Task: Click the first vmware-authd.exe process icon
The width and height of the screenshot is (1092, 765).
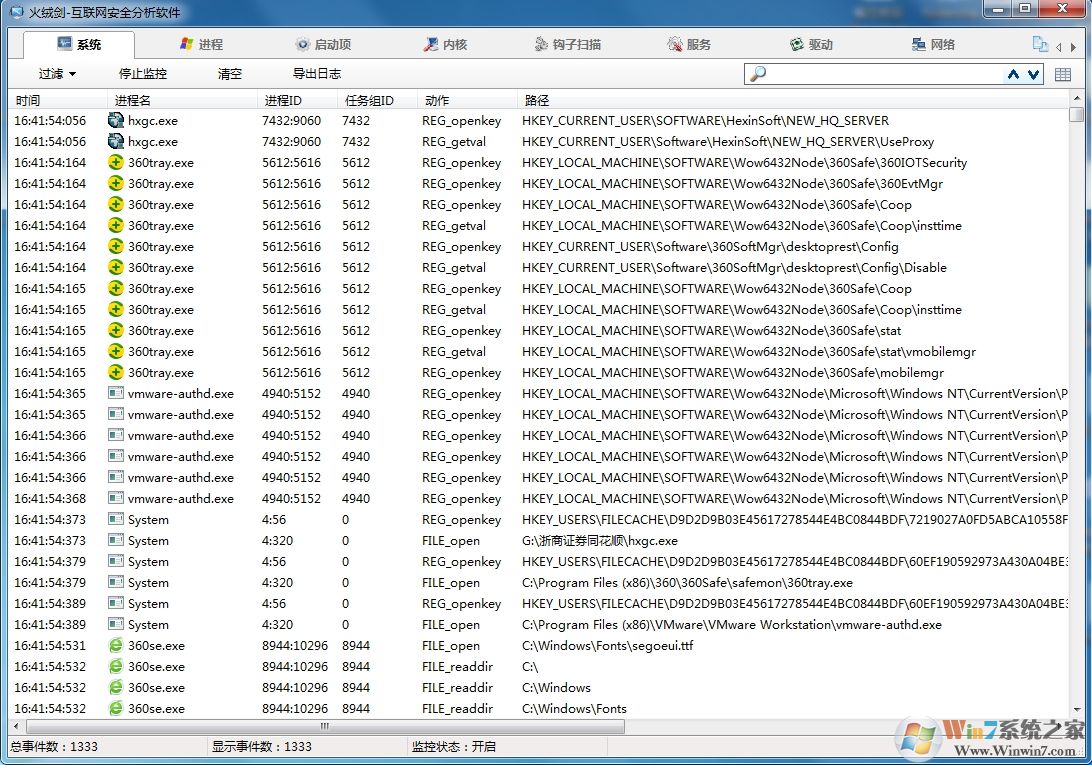Action: [x=116, y=393]
